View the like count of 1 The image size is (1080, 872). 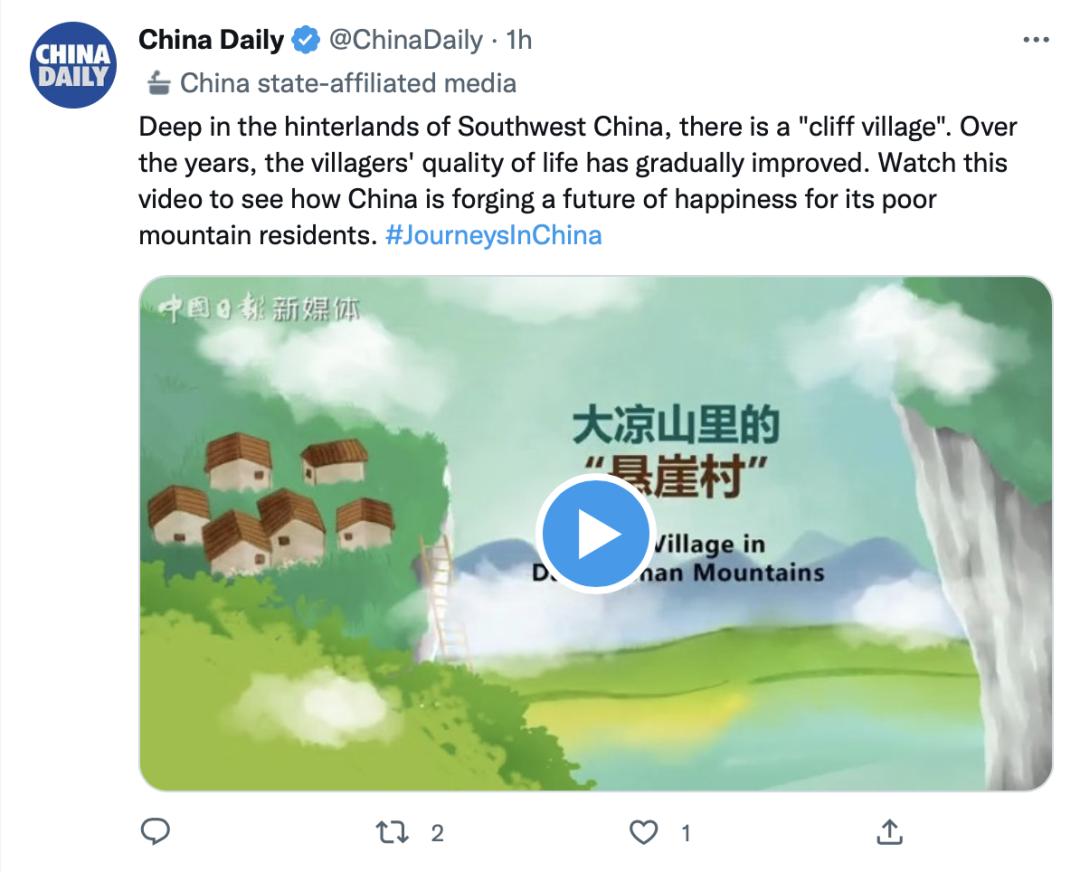click(x=685, y=833)
